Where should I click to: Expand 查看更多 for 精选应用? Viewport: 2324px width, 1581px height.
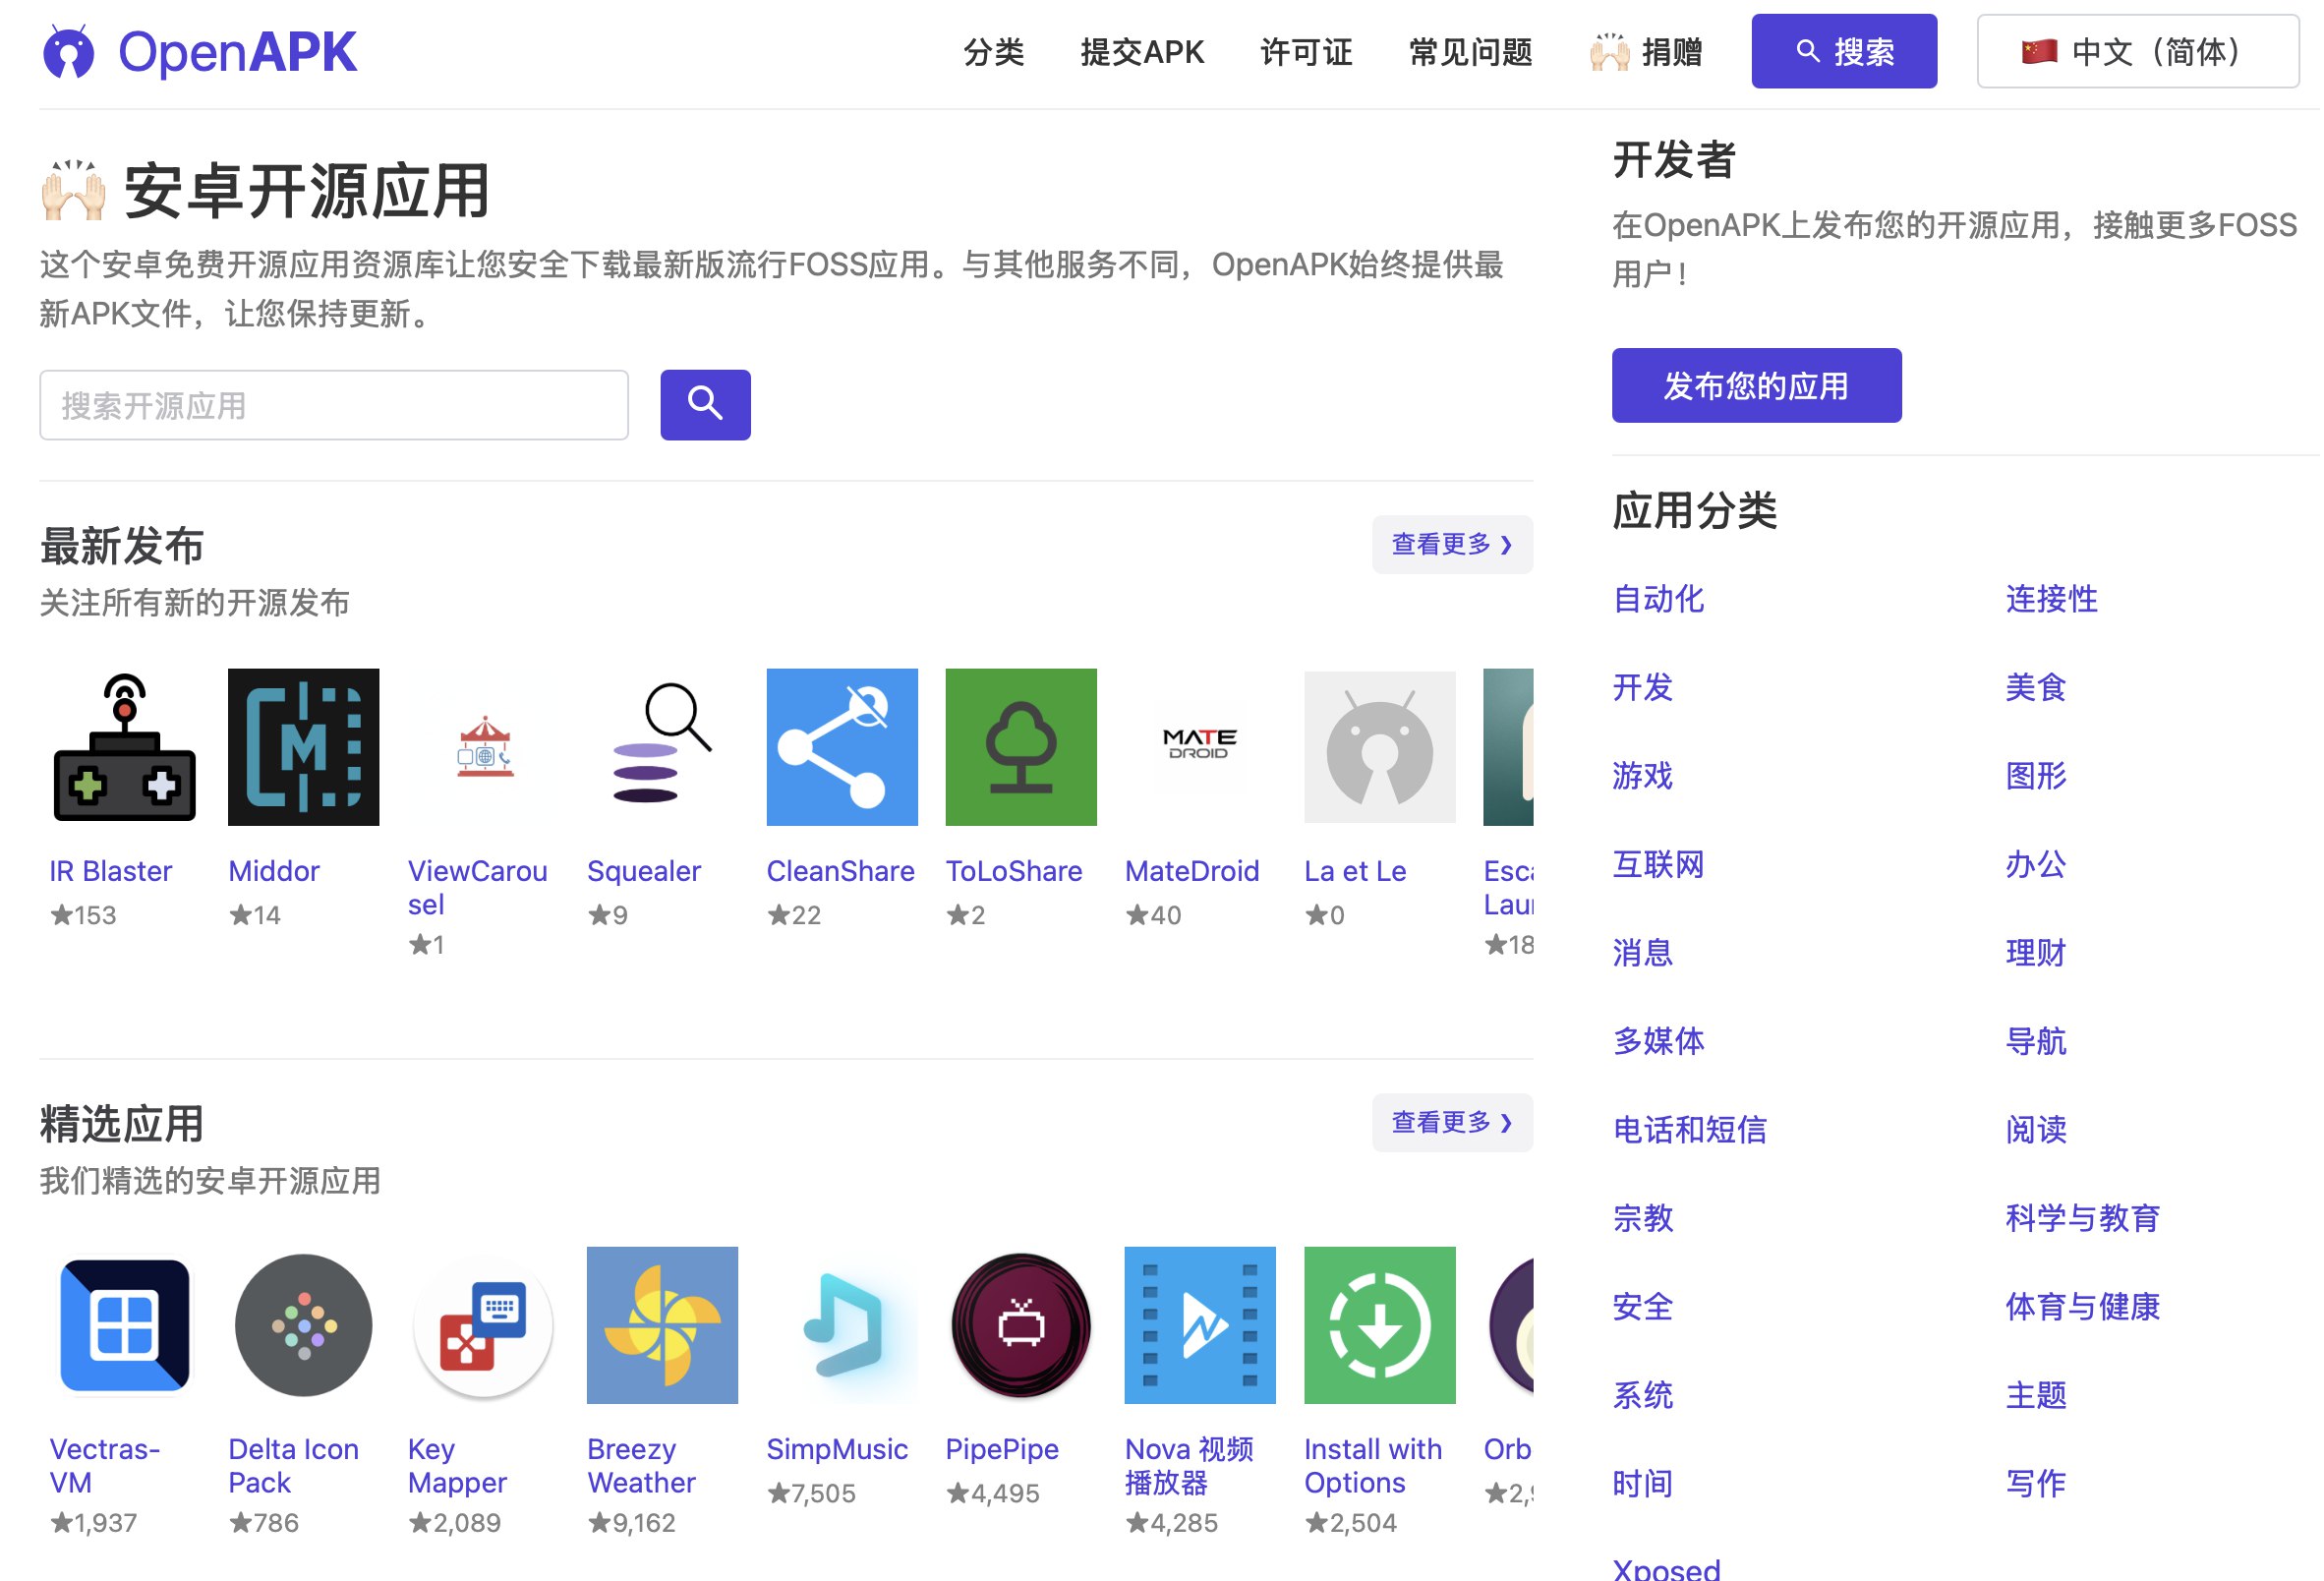[1454, 1124]
